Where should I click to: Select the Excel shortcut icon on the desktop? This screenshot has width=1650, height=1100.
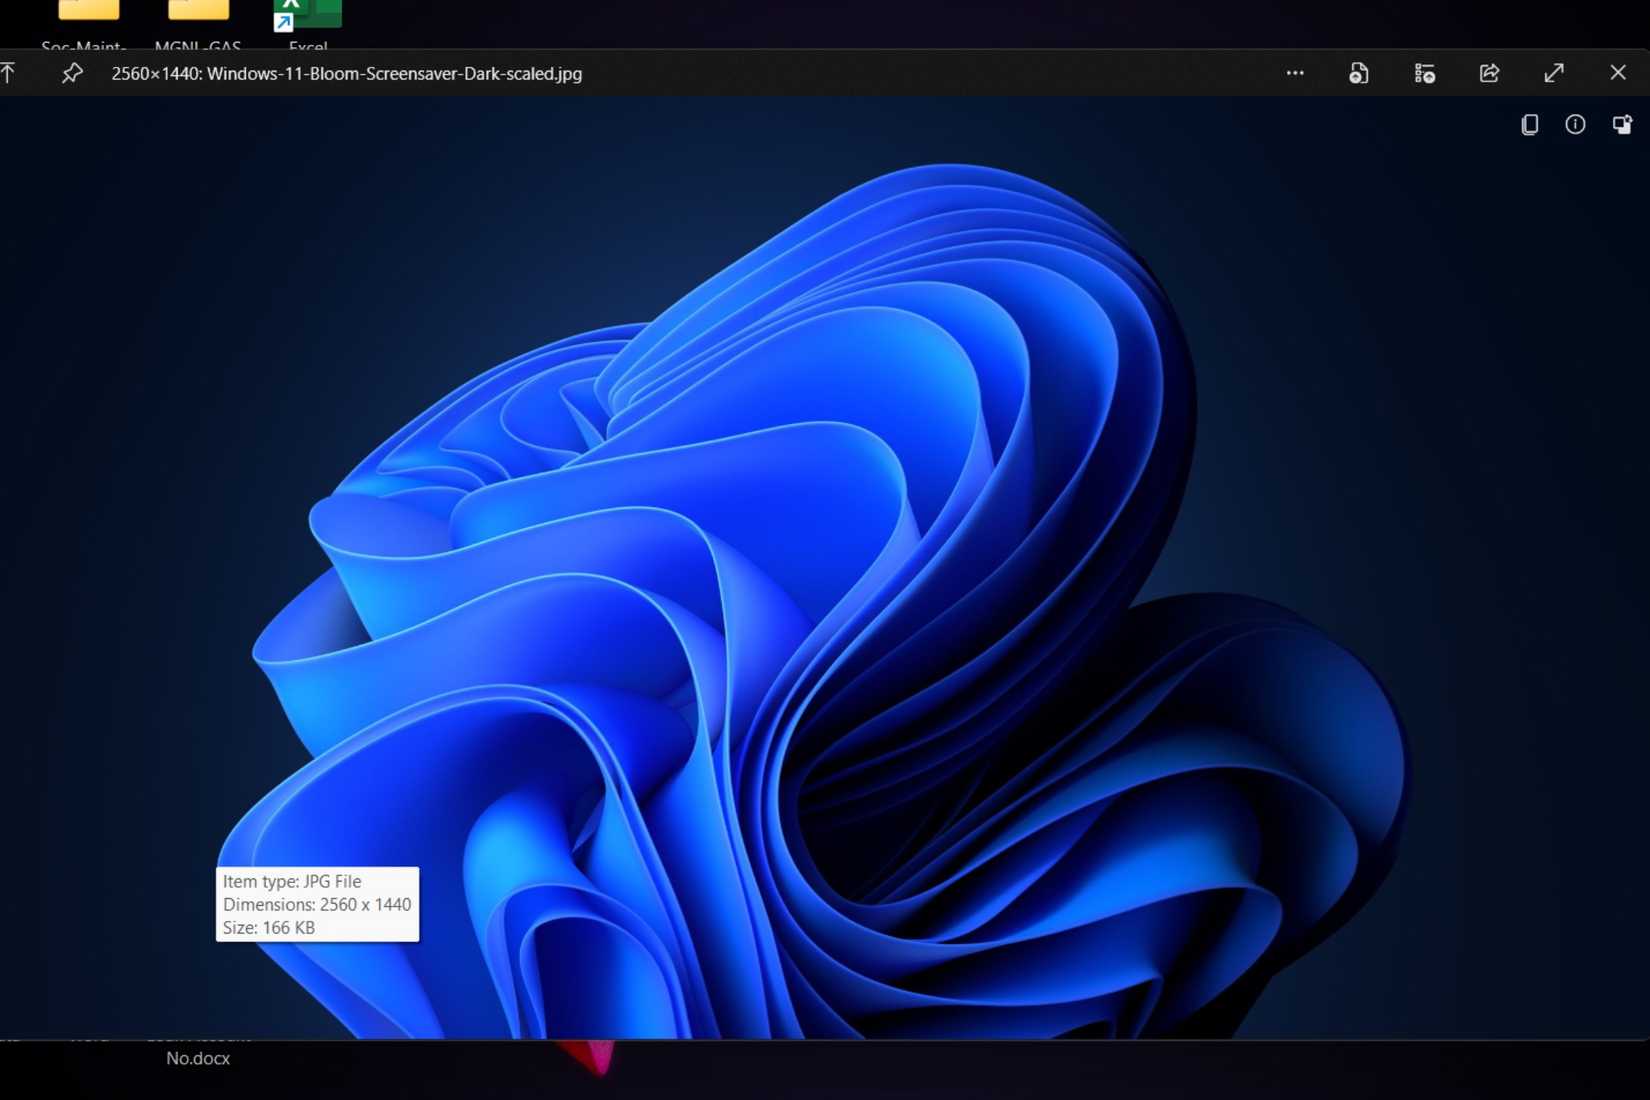coord(307,24)
